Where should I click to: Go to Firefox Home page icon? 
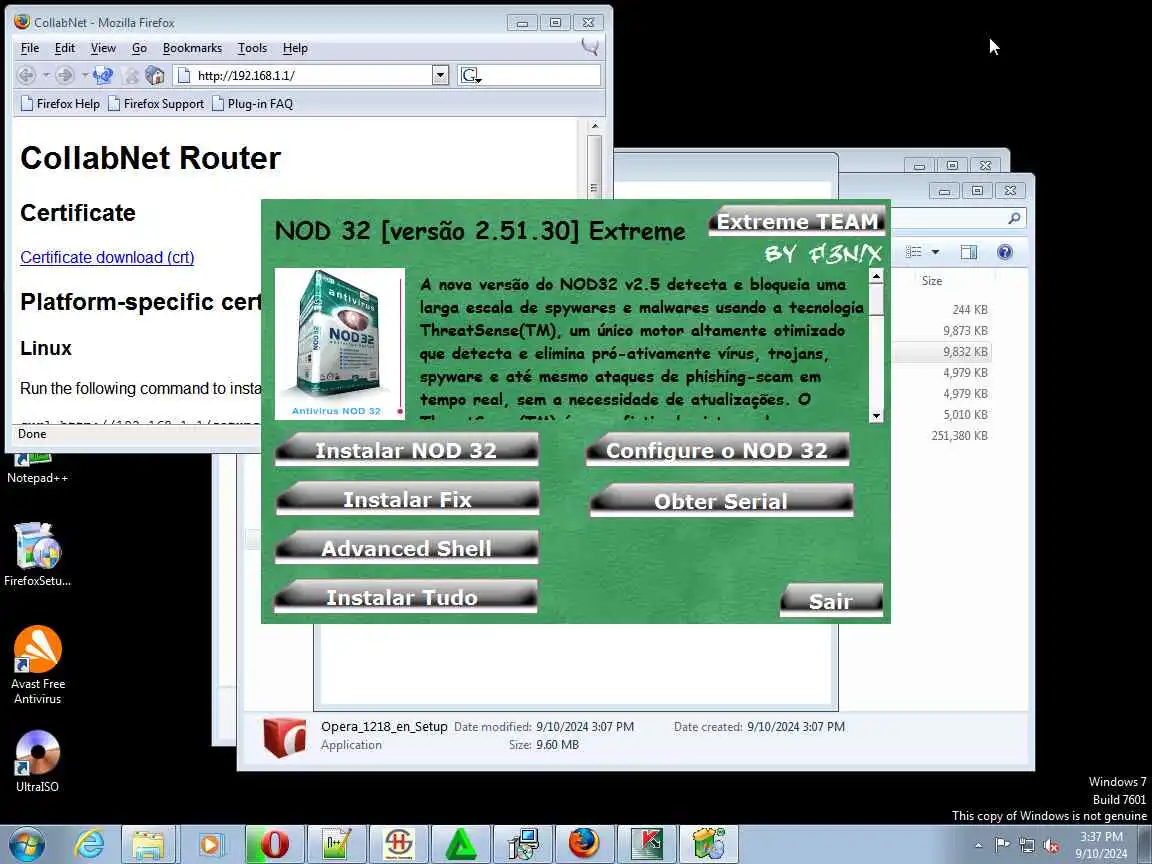(x=154, y=75)
